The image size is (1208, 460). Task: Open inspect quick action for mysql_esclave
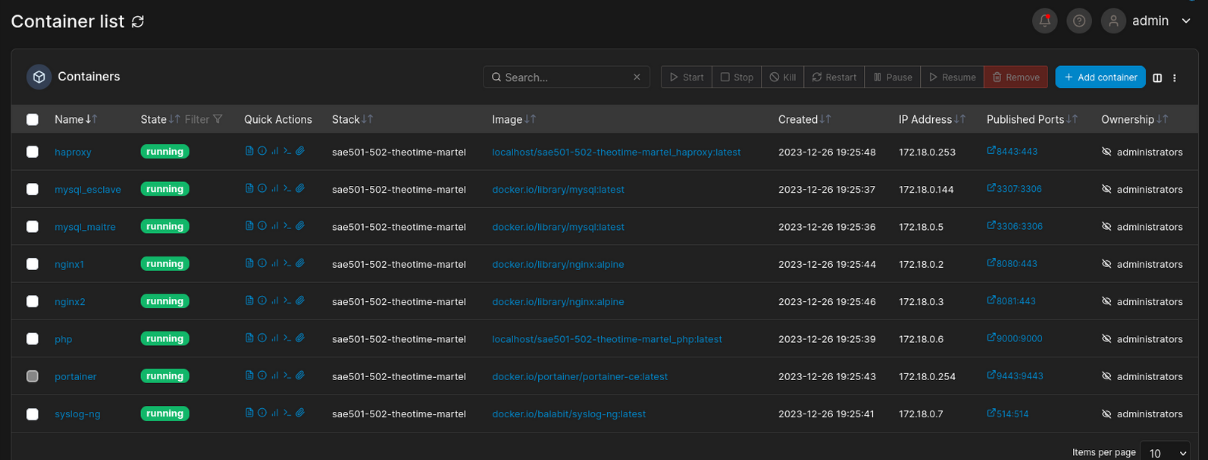click(x=262, y=189)
